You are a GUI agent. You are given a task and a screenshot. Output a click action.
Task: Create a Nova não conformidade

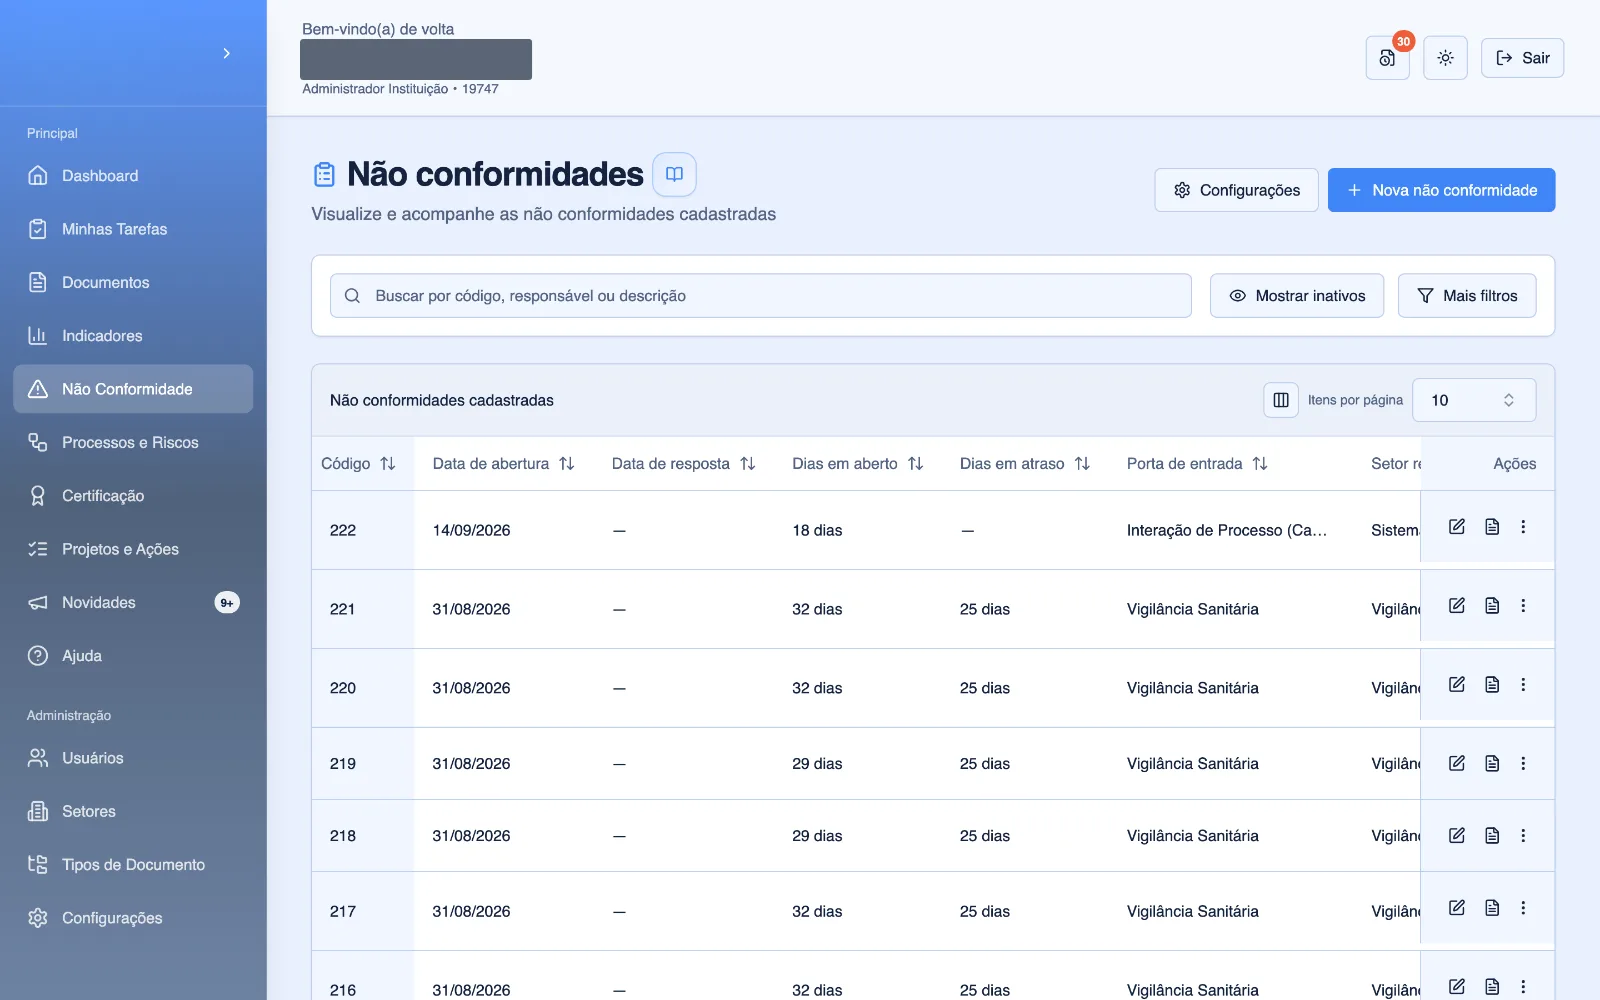pyautogui.click(x=1441, y=190)
